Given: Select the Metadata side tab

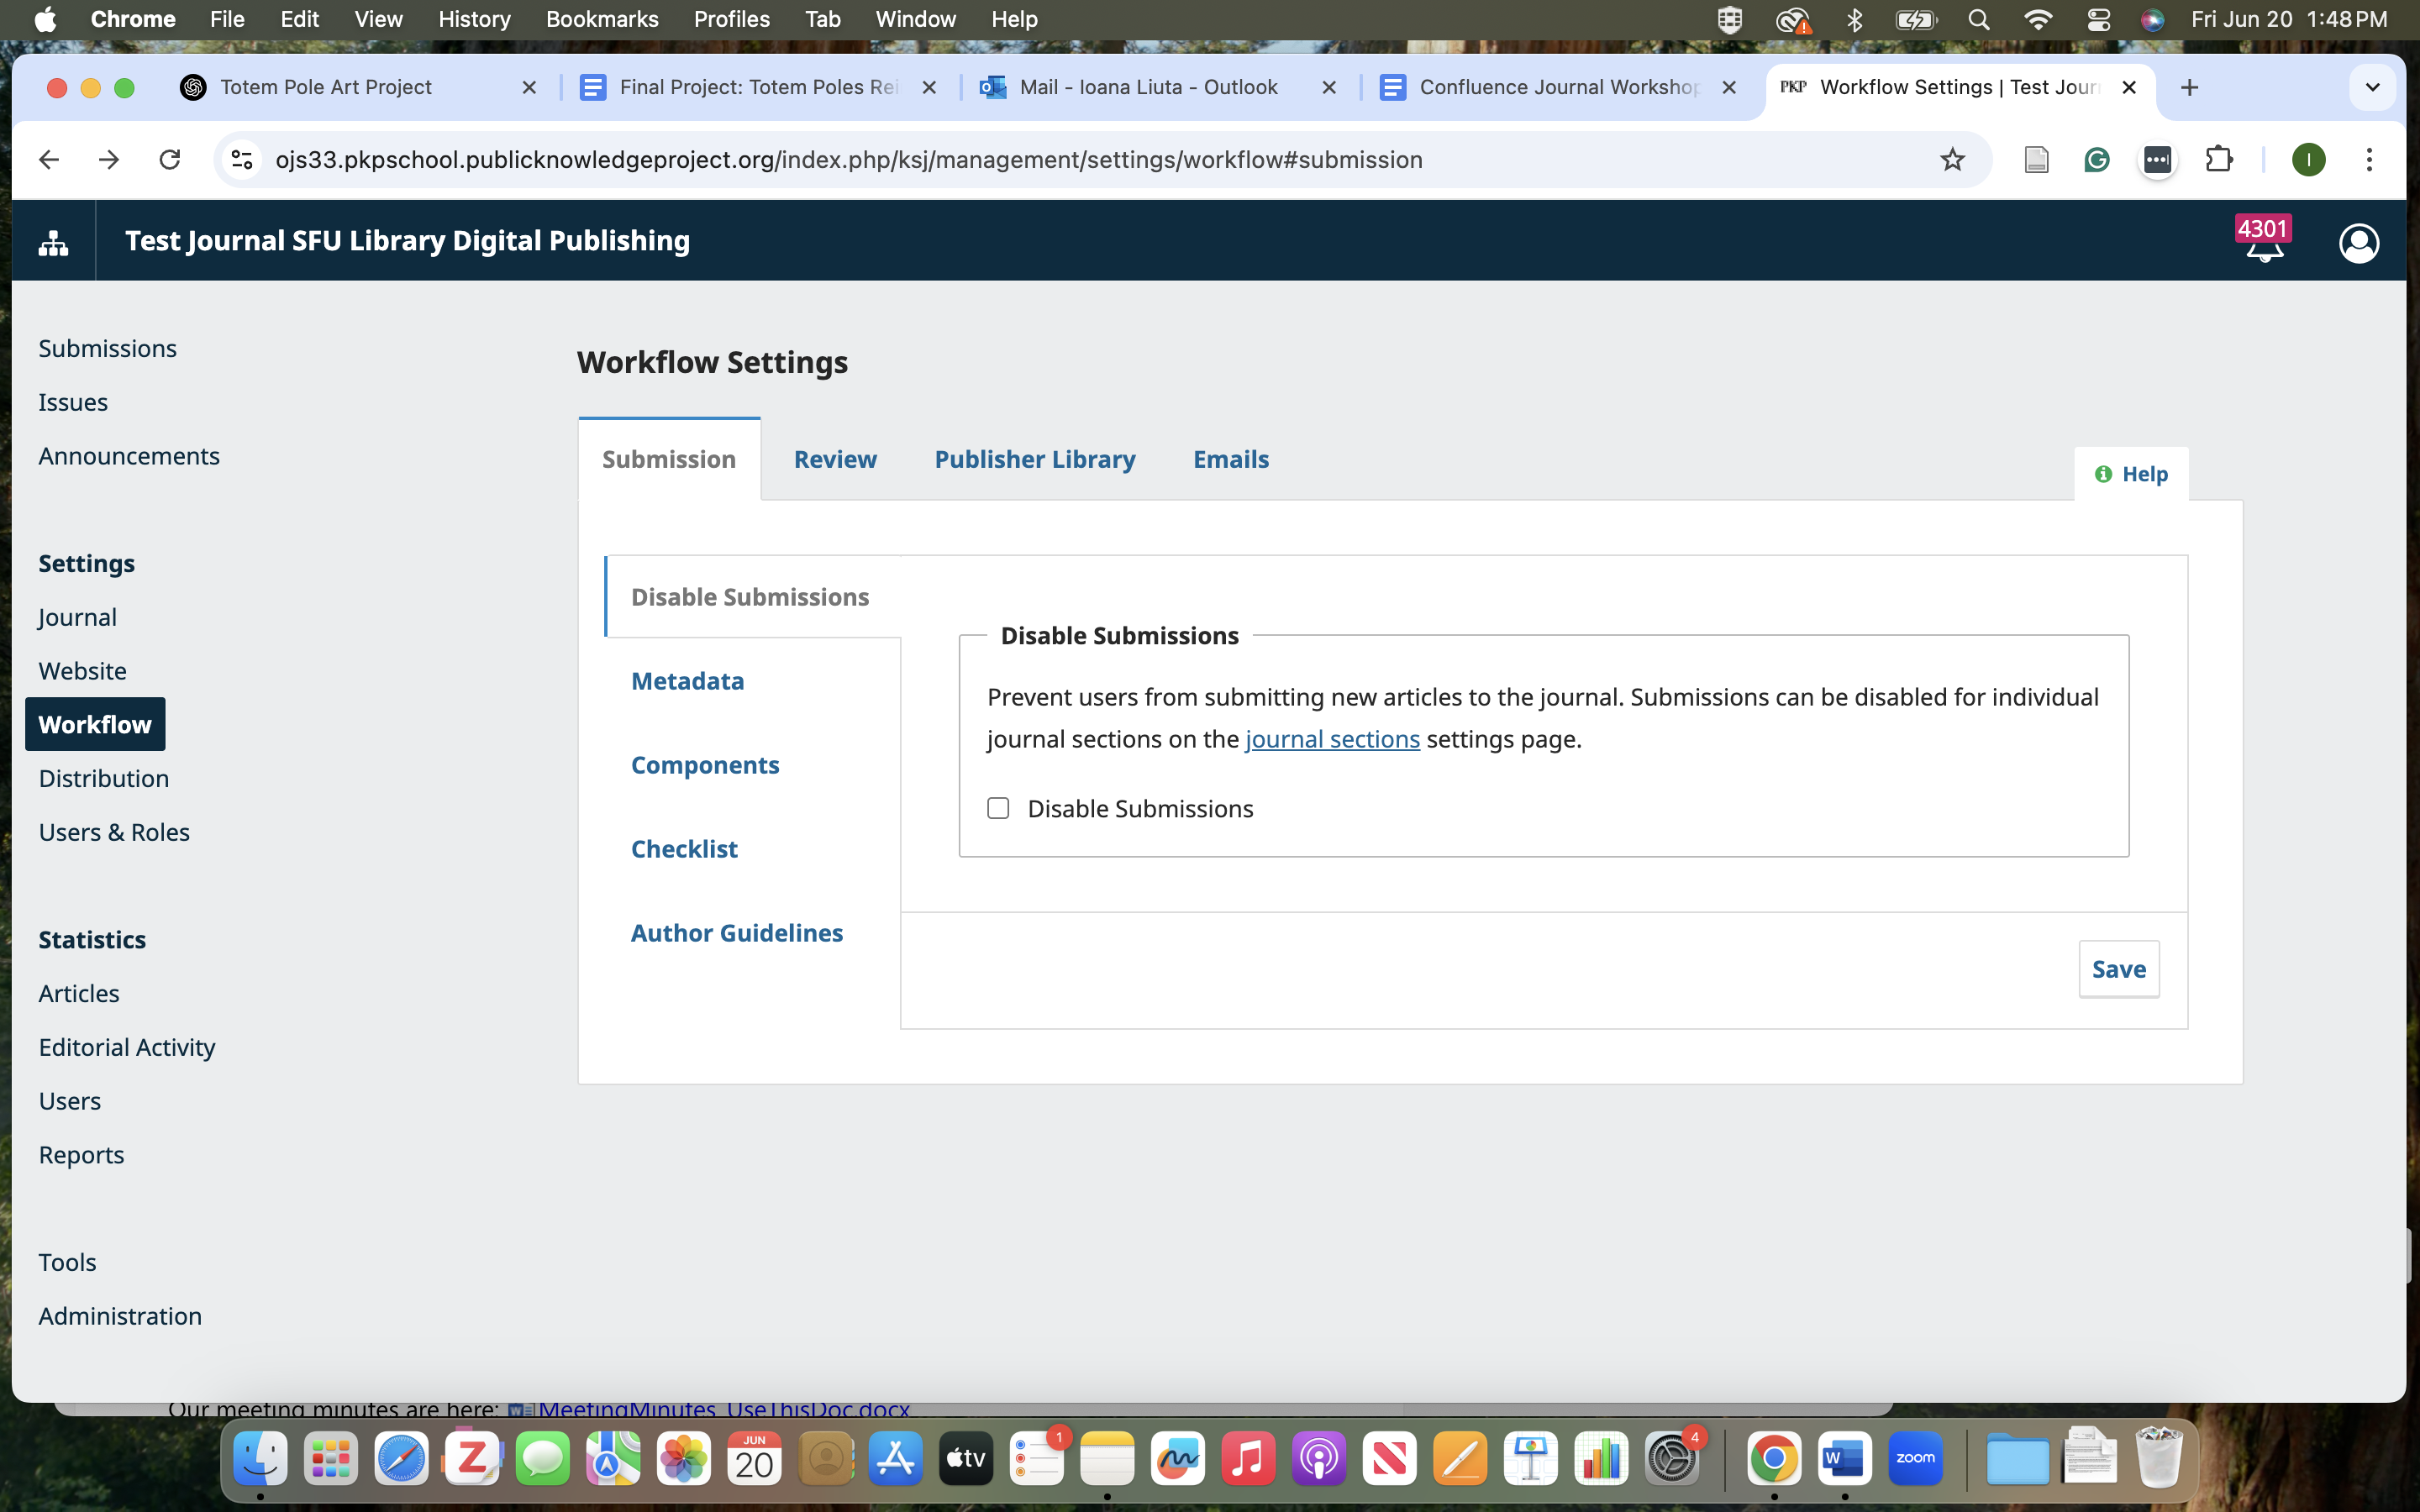Looking at the screenshot, I should click(687, 681).
